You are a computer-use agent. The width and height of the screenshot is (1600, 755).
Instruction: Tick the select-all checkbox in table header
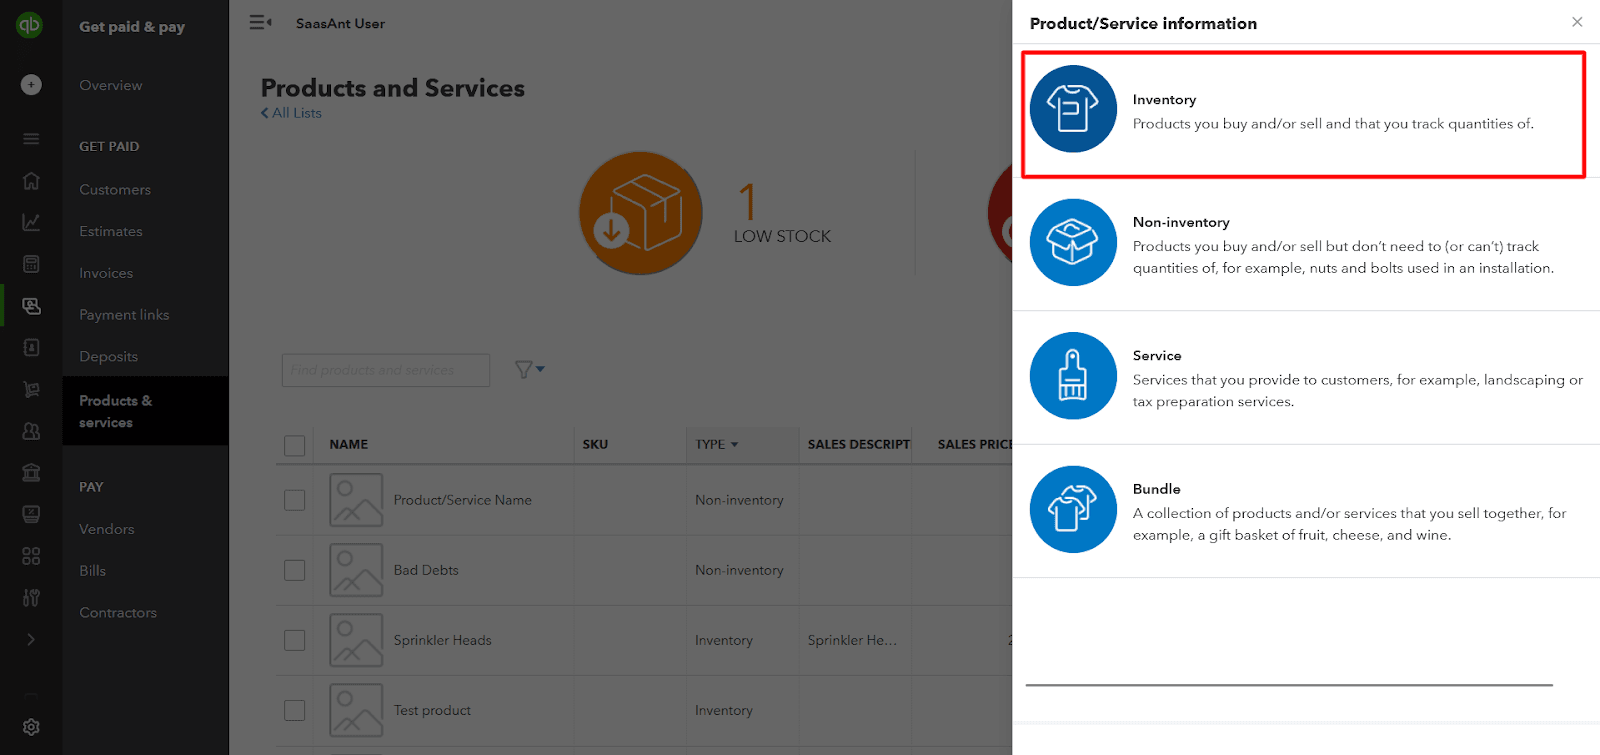294,445
